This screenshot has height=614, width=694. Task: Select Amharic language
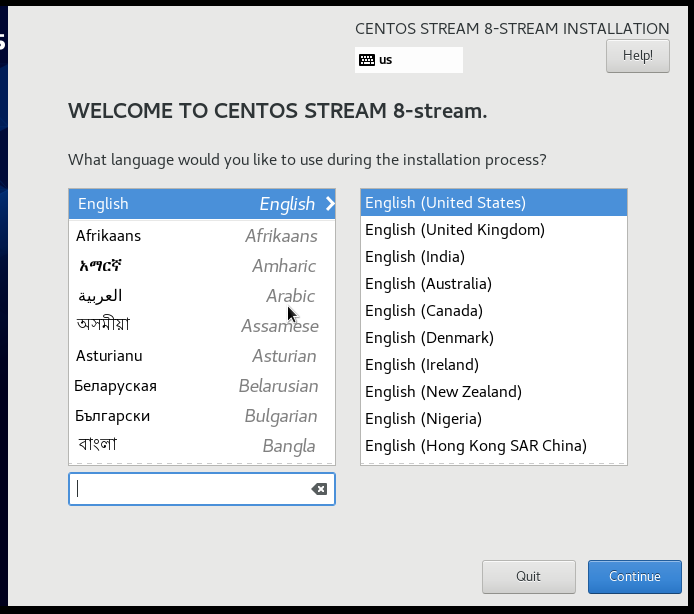(x=202, y=266)
